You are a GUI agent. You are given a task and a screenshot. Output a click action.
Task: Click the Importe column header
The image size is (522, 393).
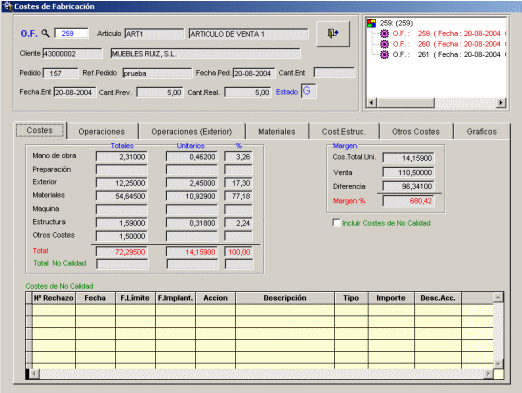pos(391,298)
